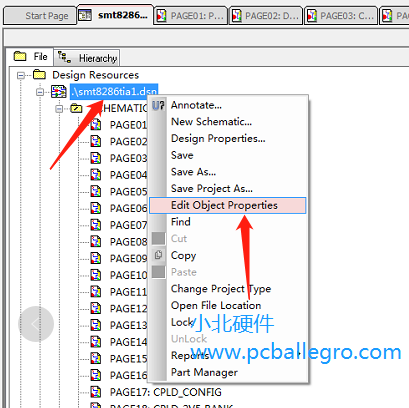
Task: Select the PAGE05 tree row label
Action: click(x=128, y=191)
